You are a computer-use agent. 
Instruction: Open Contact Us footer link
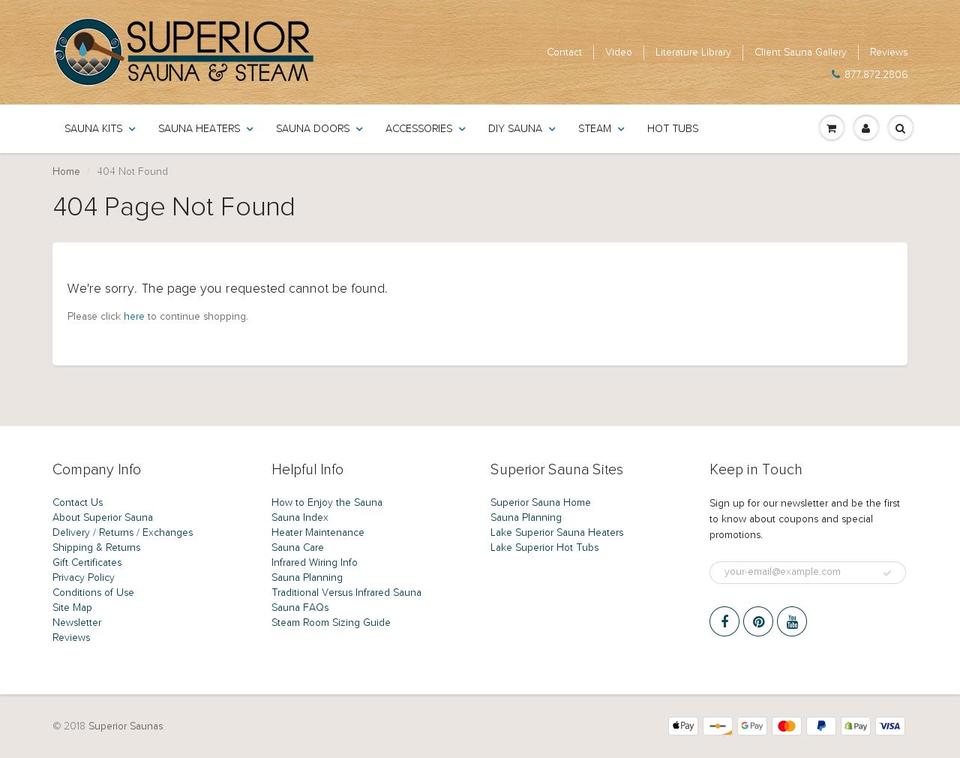(x=78, y=502)
